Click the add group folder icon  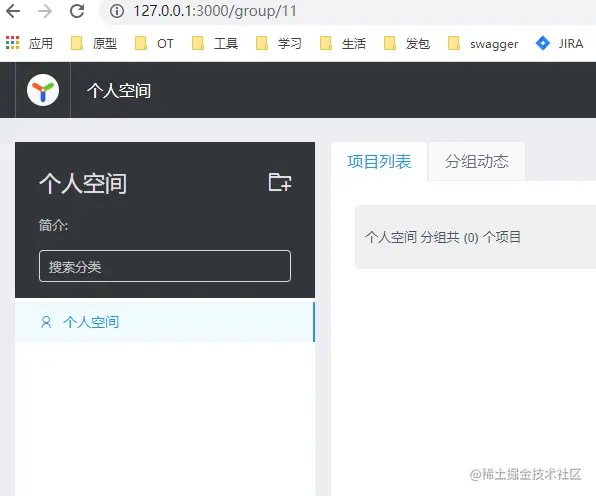(x=280, y=182)
